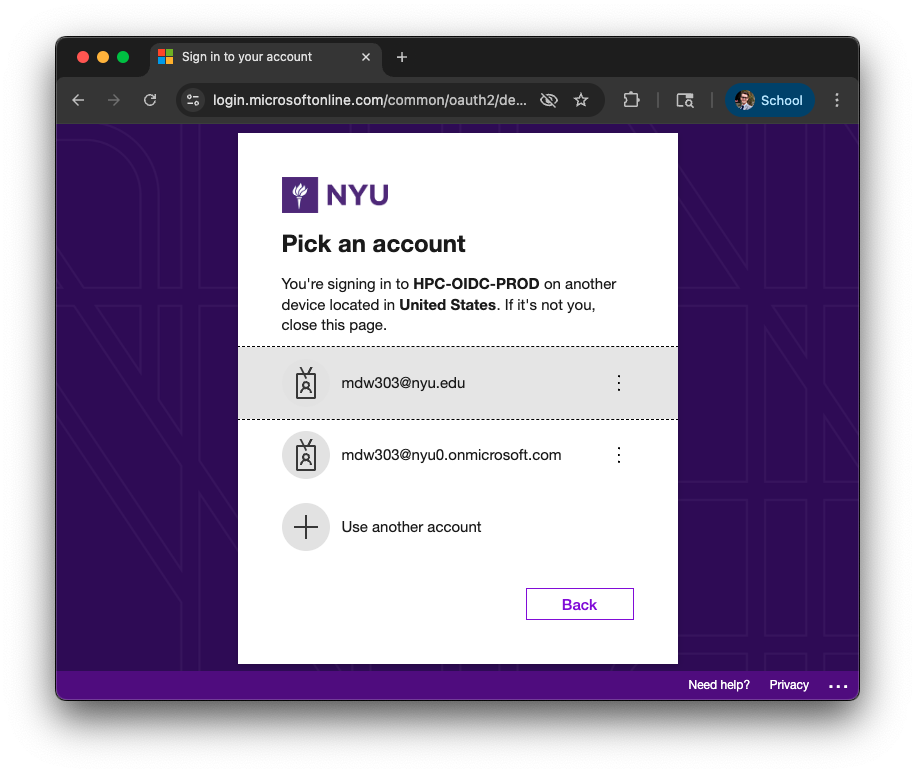The width and height of the screenshot is (915, 772).
Task: Open the School profile button
Action: click(x=770, y=100)
